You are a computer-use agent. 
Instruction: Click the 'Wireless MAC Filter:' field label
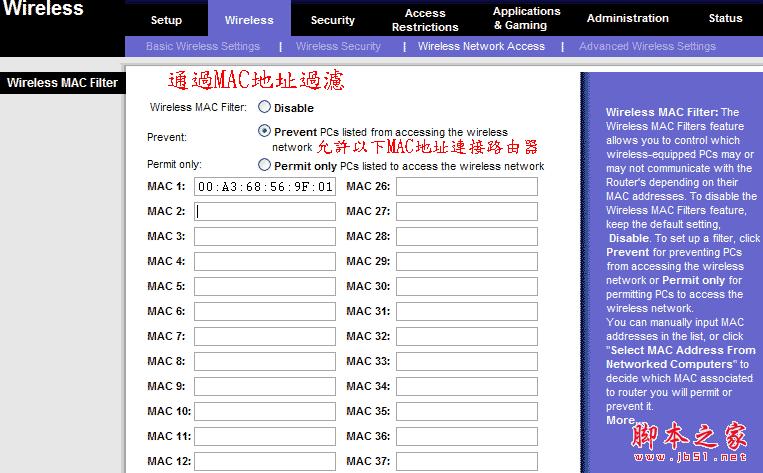(x=198, y=107)
